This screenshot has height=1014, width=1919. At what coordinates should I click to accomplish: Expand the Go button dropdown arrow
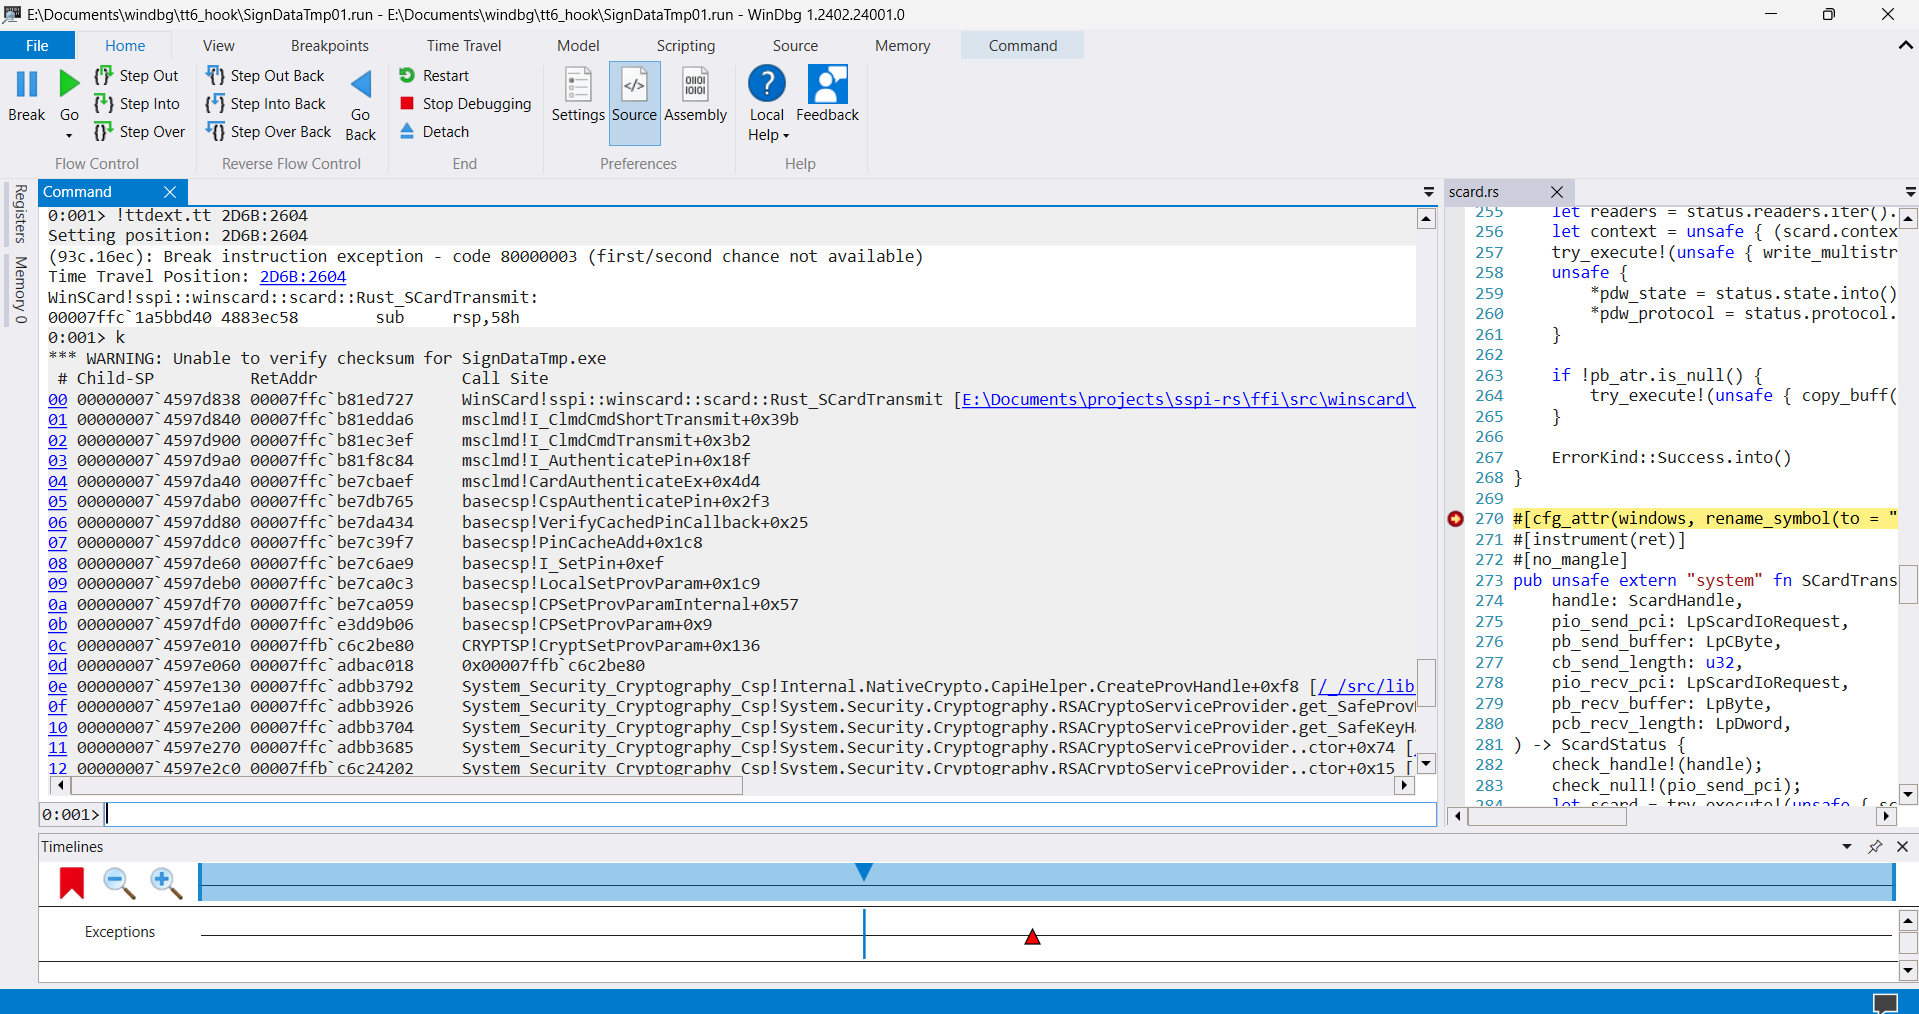point(69,135)
